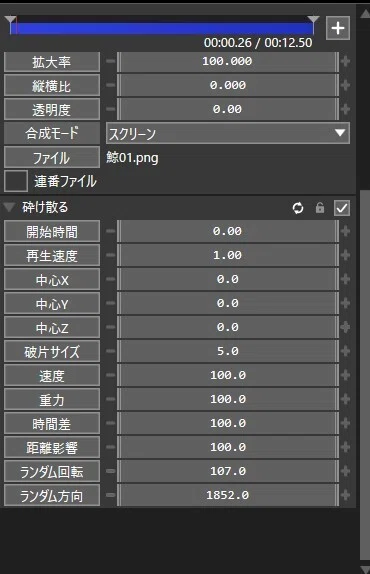The width and height of the screenshot is (370, 574).
Task: Click the 再生速度 value field 1.00
Action: point(228,255)
